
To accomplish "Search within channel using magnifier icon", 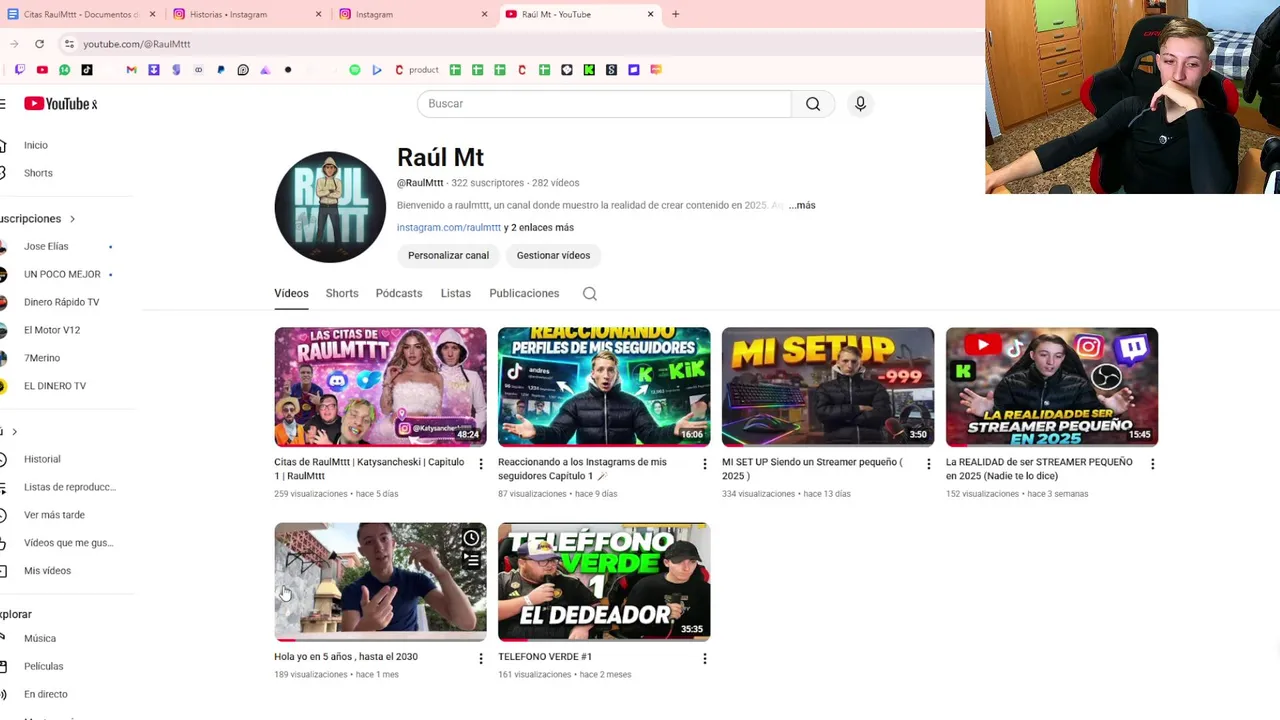I will coord(590,294).
